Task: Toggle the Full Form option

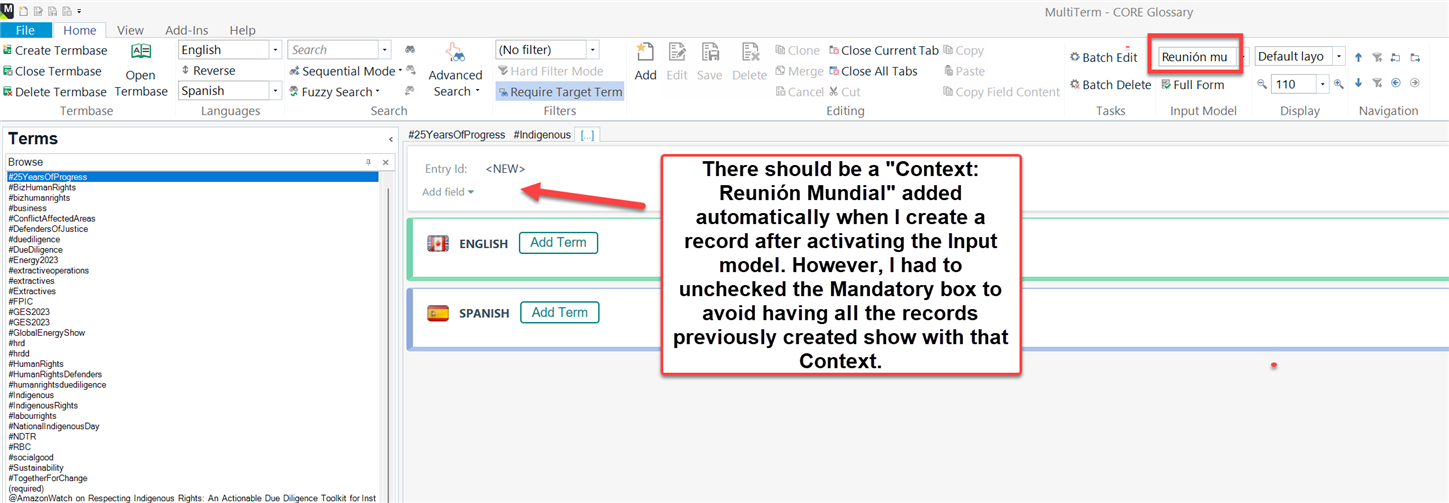Action: coord(1192,85)
